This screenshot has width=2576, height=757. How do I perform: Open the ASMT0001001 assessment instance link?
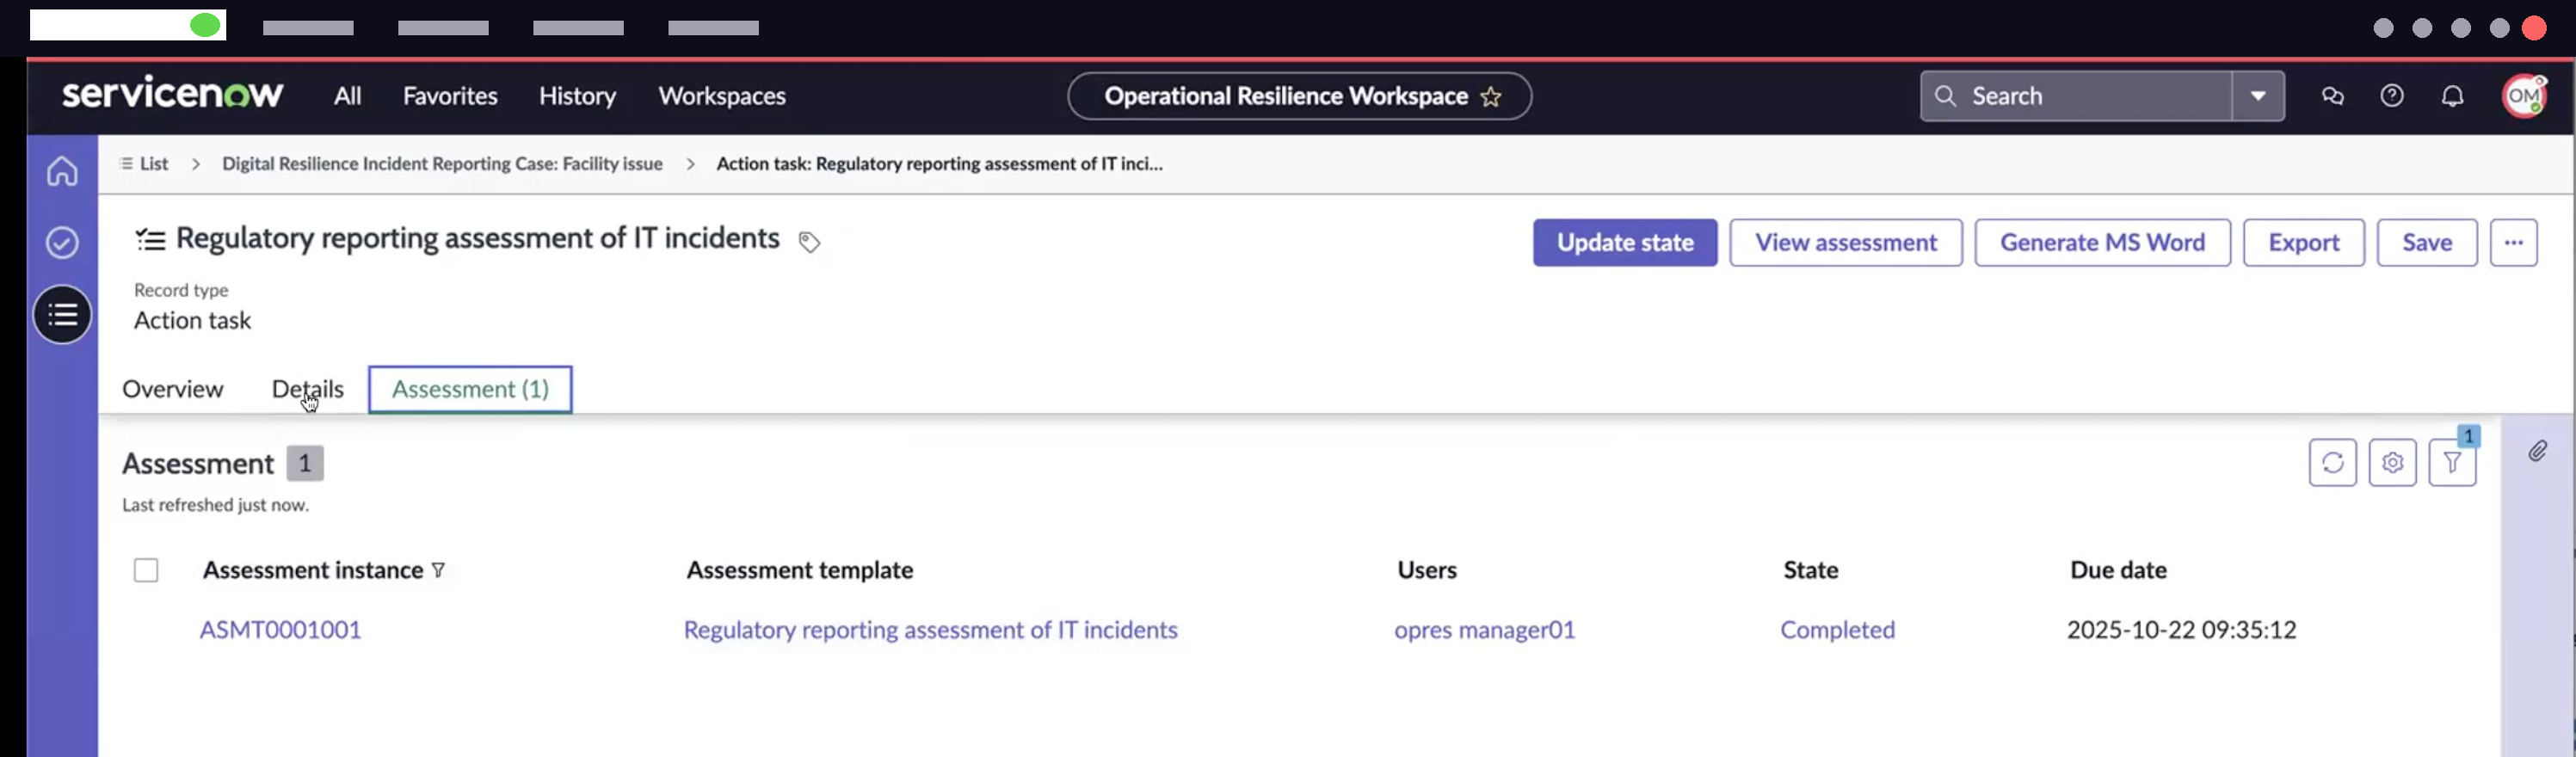point(280,630)
